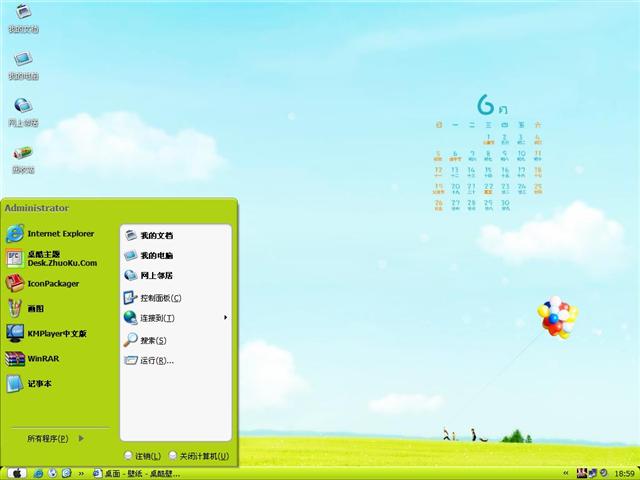The width and height of the screenshot is (640, 480).
Task: Open 我的电脑 in start menu right panel
Action: pyautogui.click(x=149, y=256)
